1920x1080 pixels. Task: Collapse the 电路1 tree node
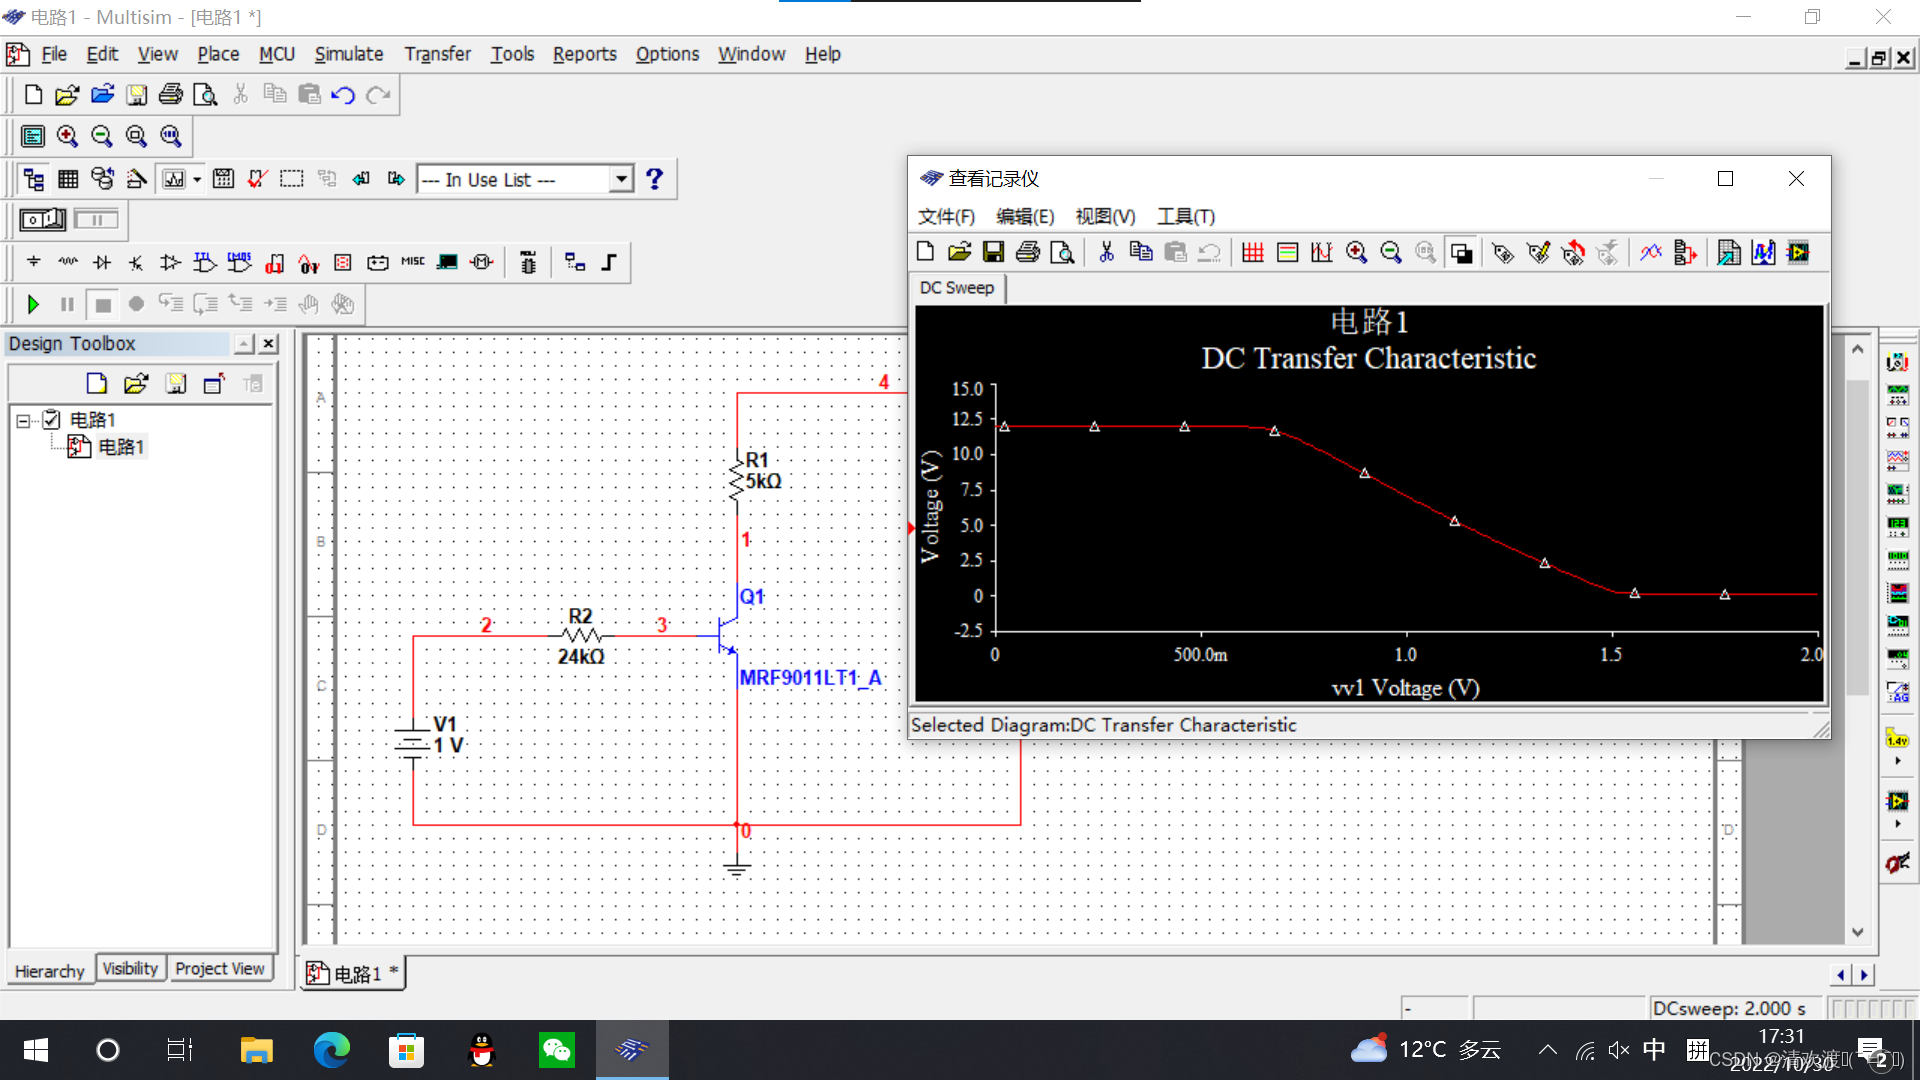pos(23,421)
